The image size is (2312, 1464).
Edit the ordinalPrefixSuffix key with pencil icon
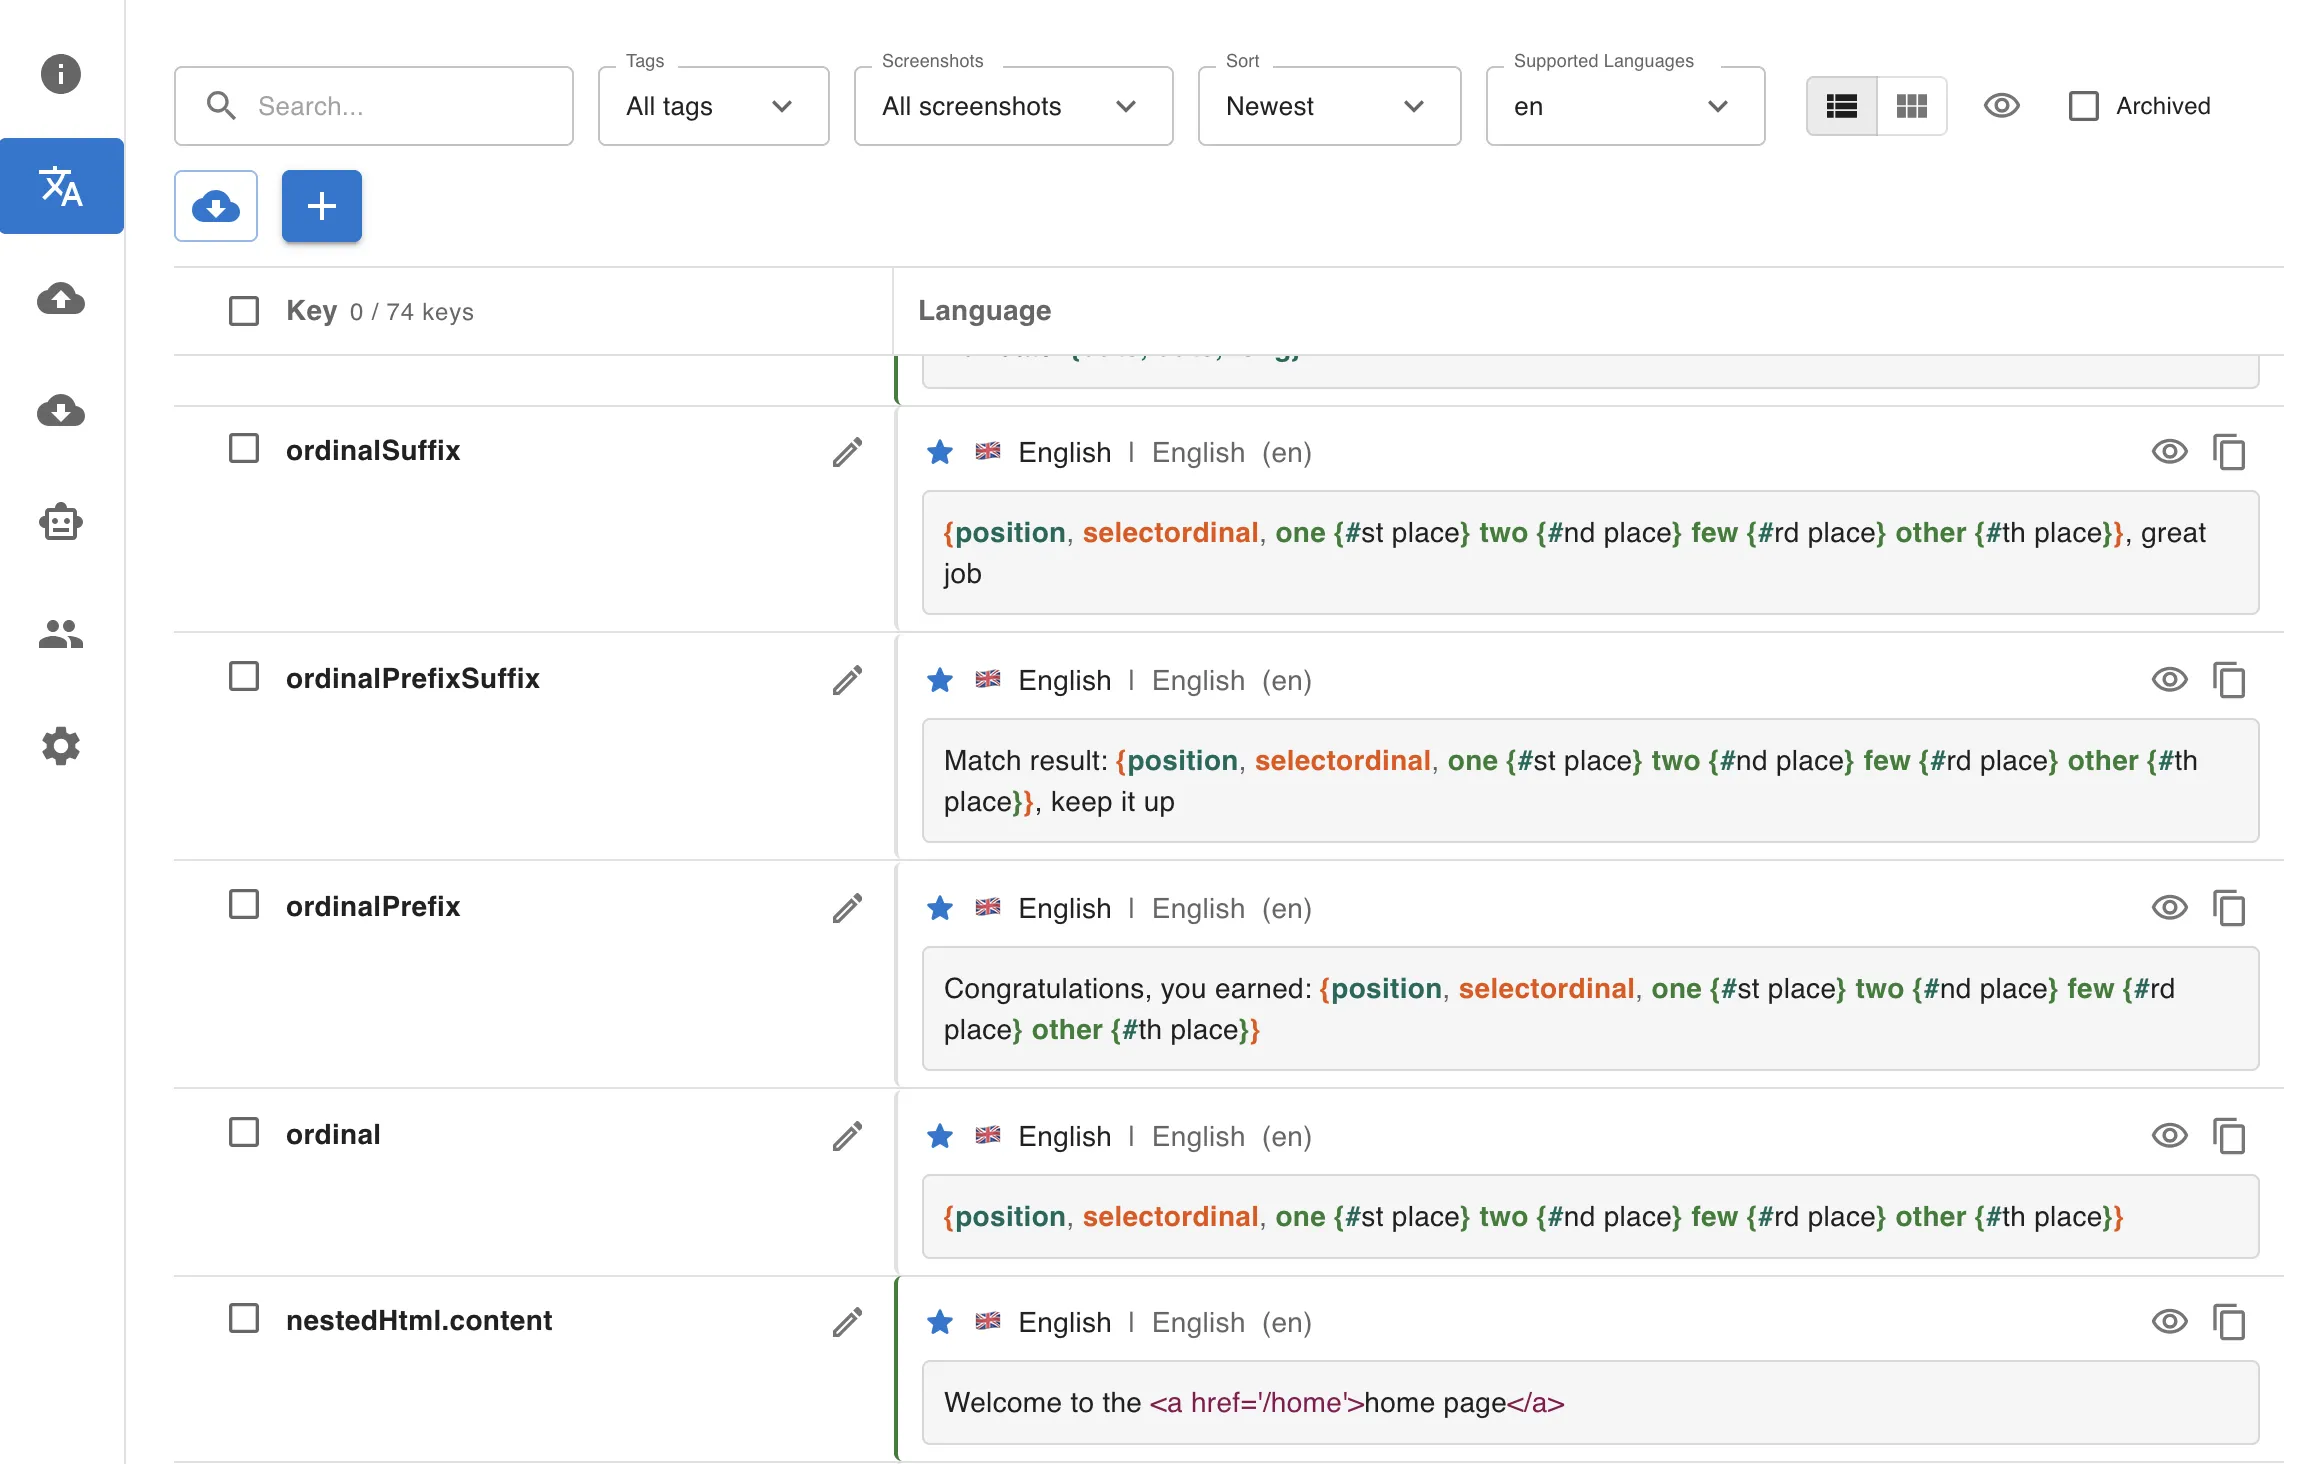click(847, 680)
